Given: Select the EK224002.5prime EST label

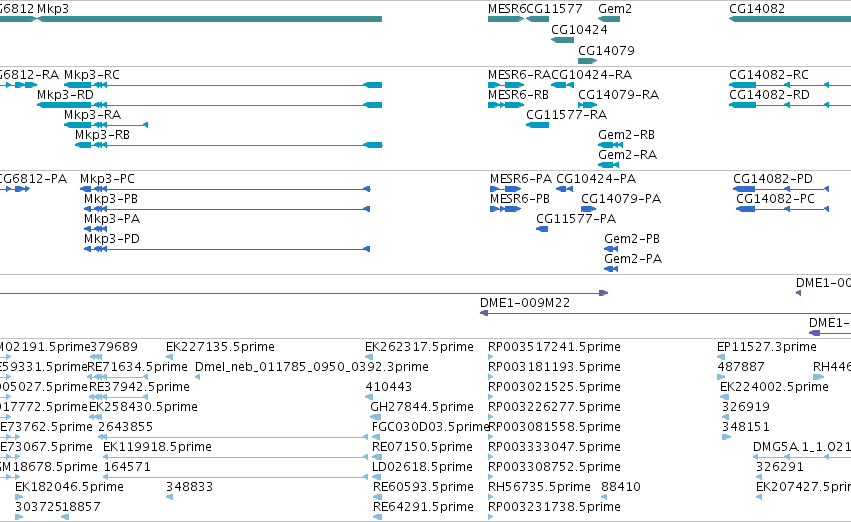Looking at the screenshot, I should (774, 387).
